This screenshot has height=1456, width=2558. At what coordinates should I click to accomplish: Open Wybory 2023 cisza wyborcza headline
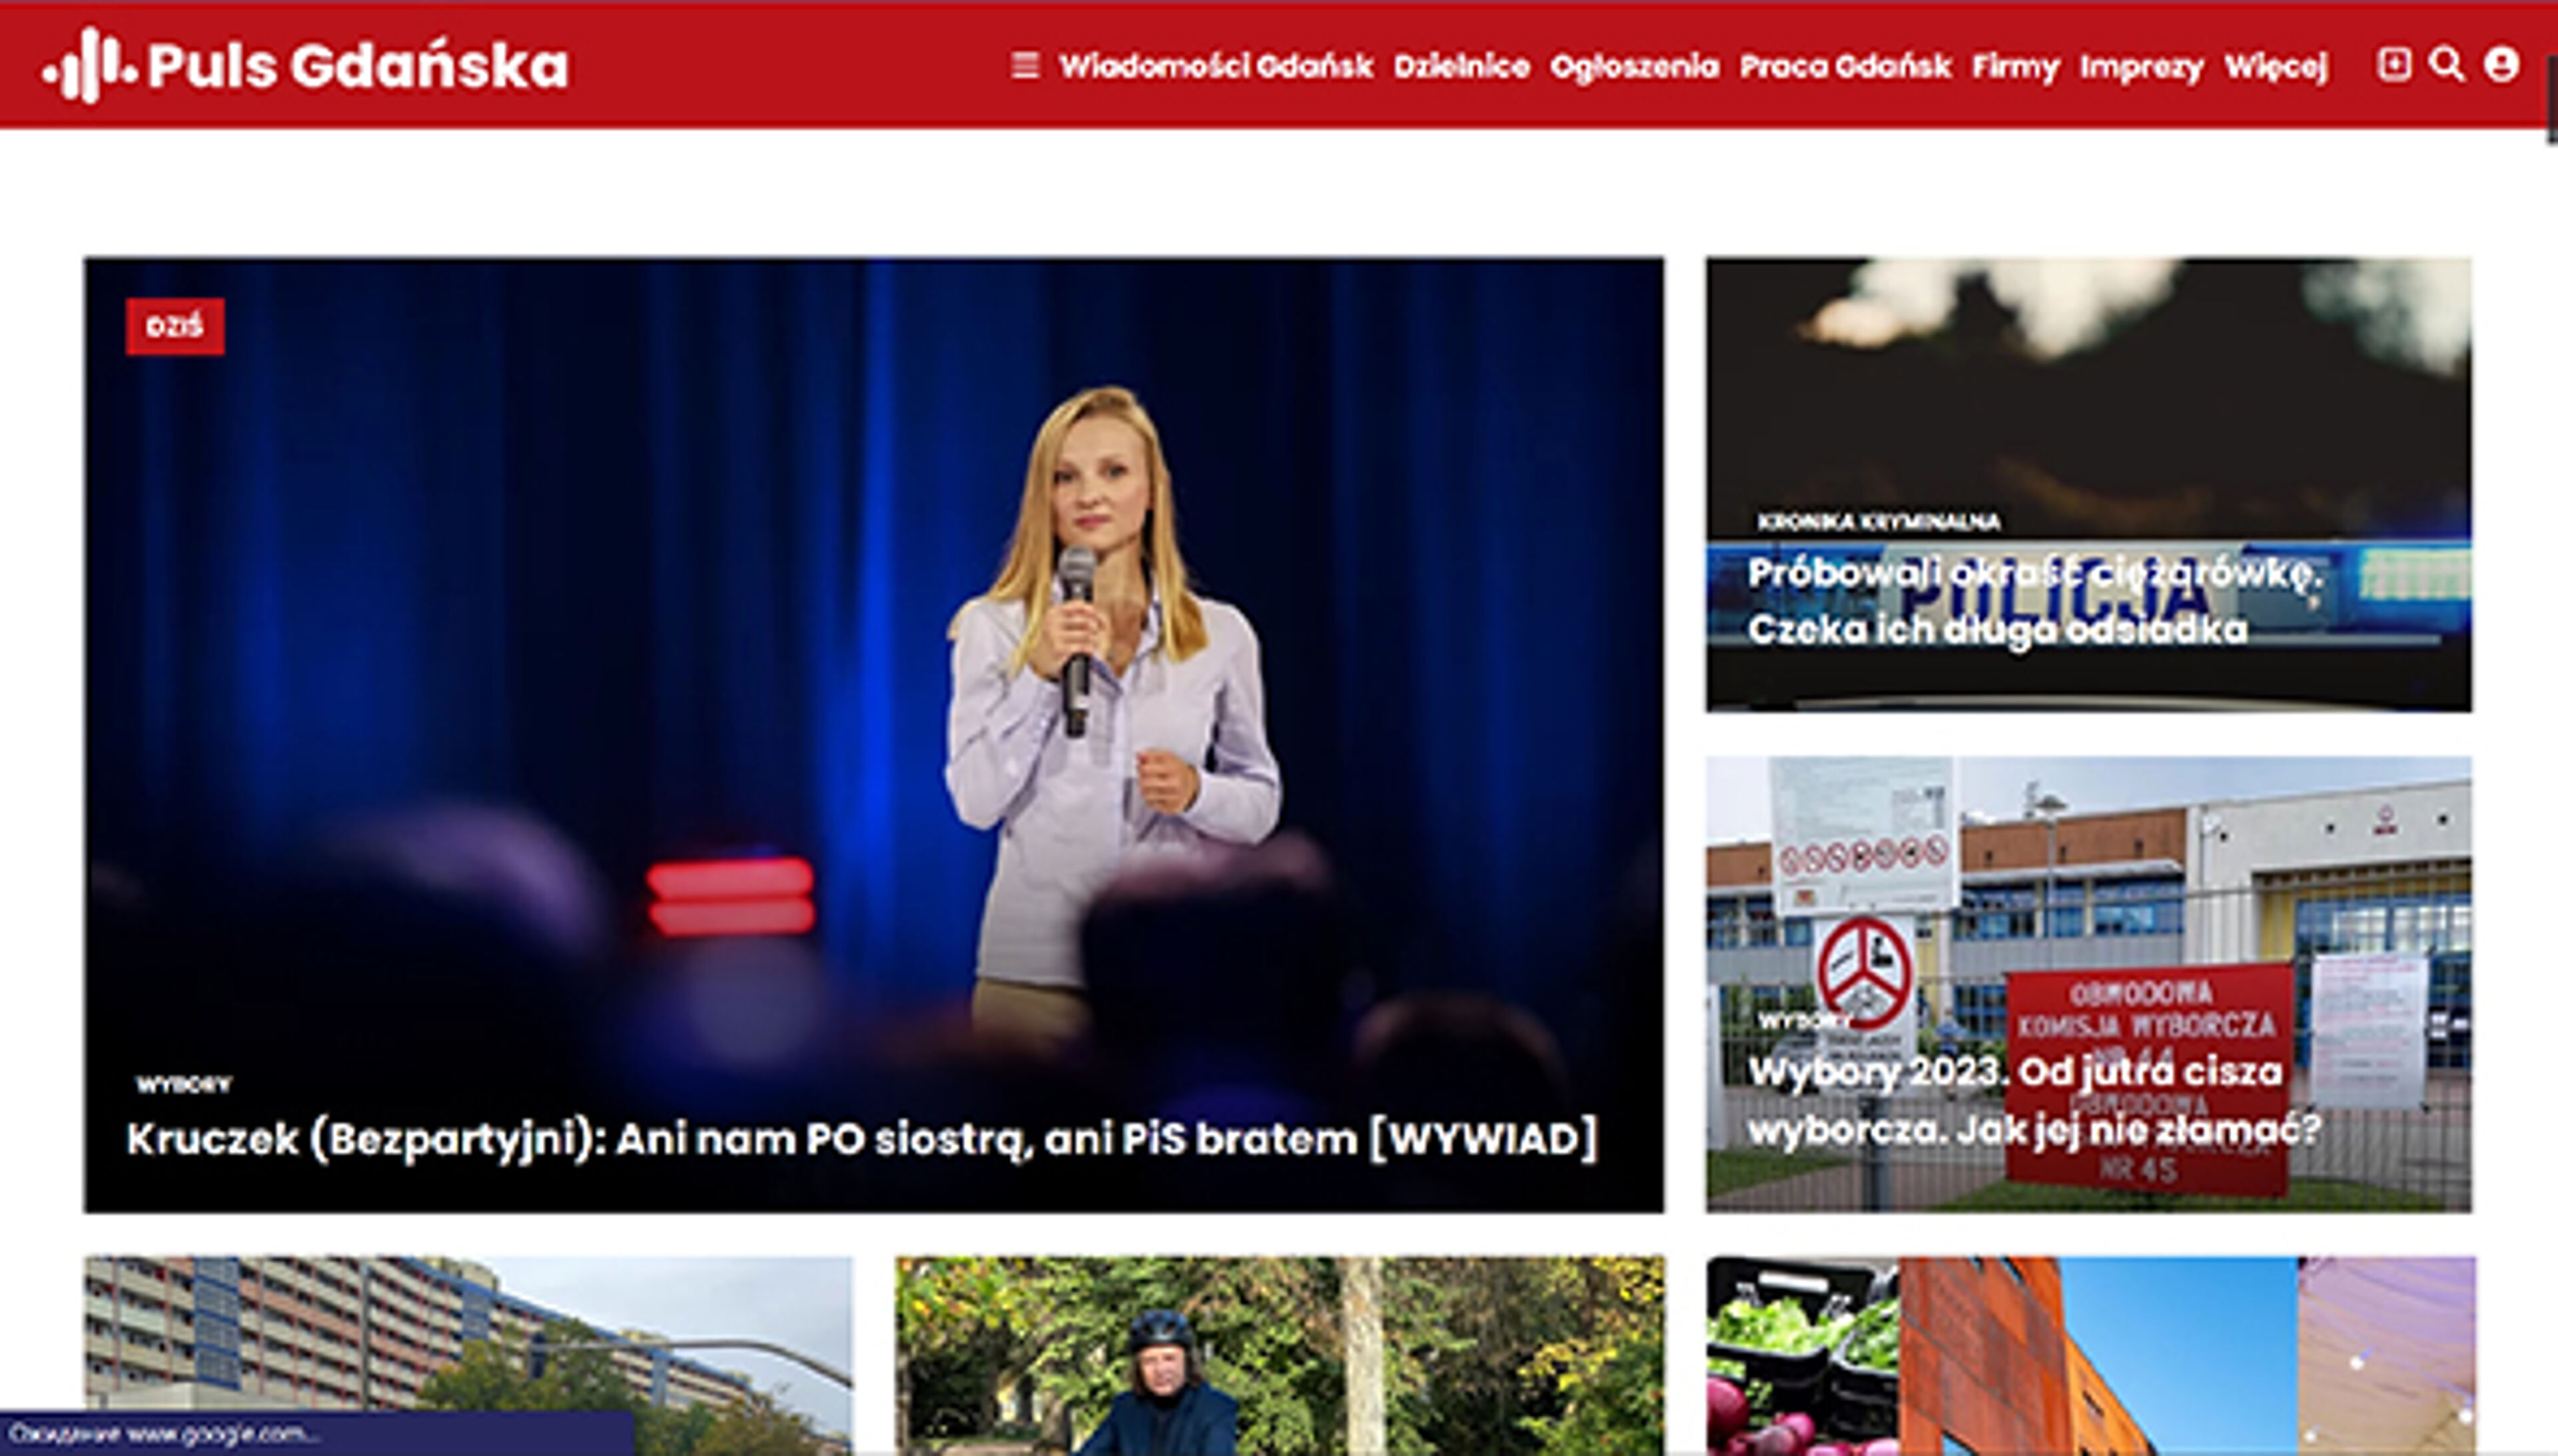tap(2034, 1100)
